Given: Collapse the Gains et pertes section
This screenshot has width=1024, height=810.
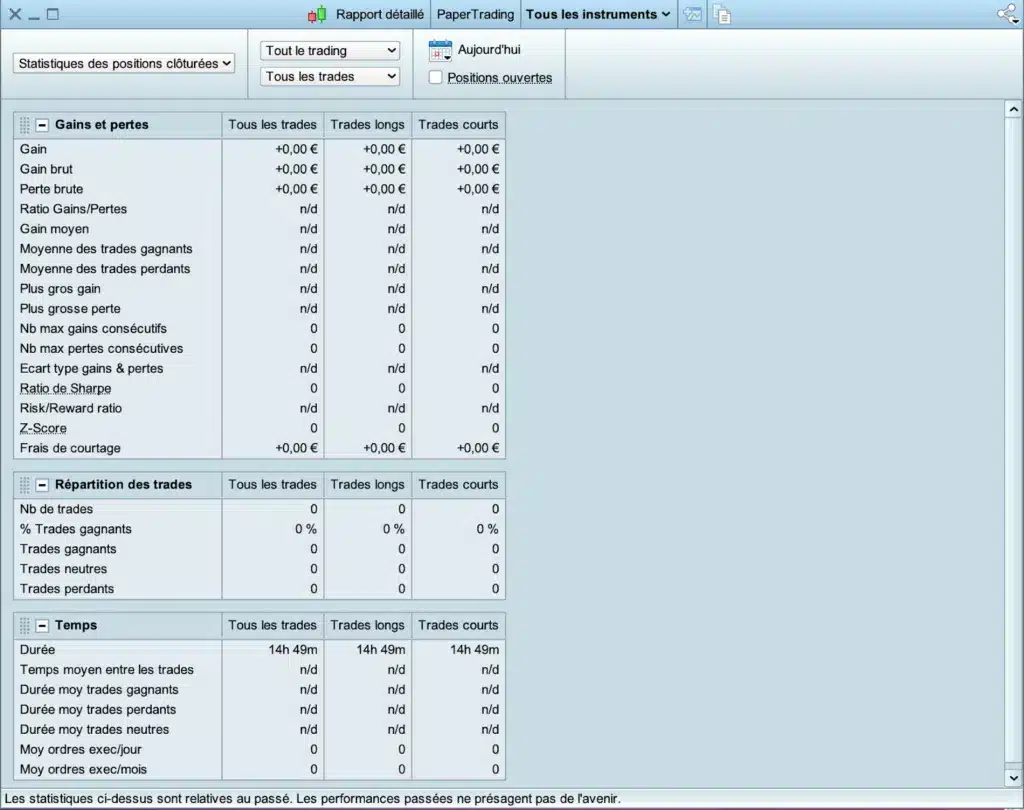Looking at the screenshot, I should [x=42, y=125].
